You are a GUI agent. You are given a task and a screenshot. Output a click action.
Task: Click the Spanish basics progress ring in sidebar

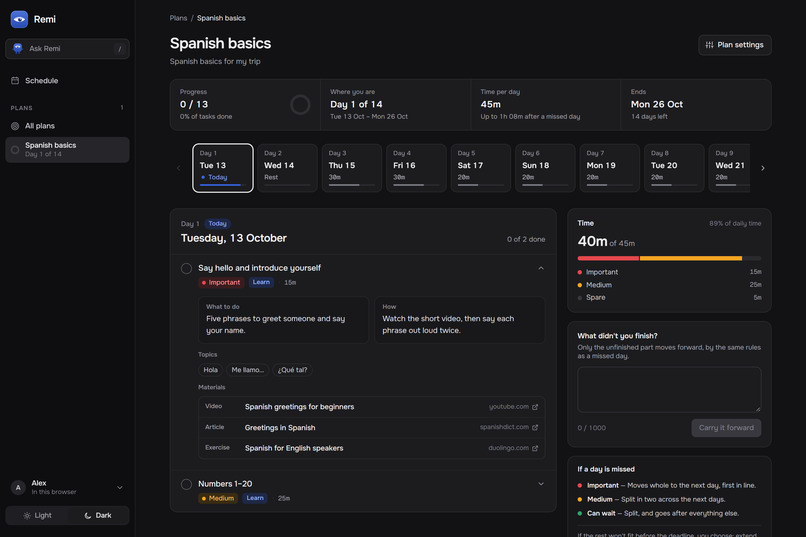(15, 150)
